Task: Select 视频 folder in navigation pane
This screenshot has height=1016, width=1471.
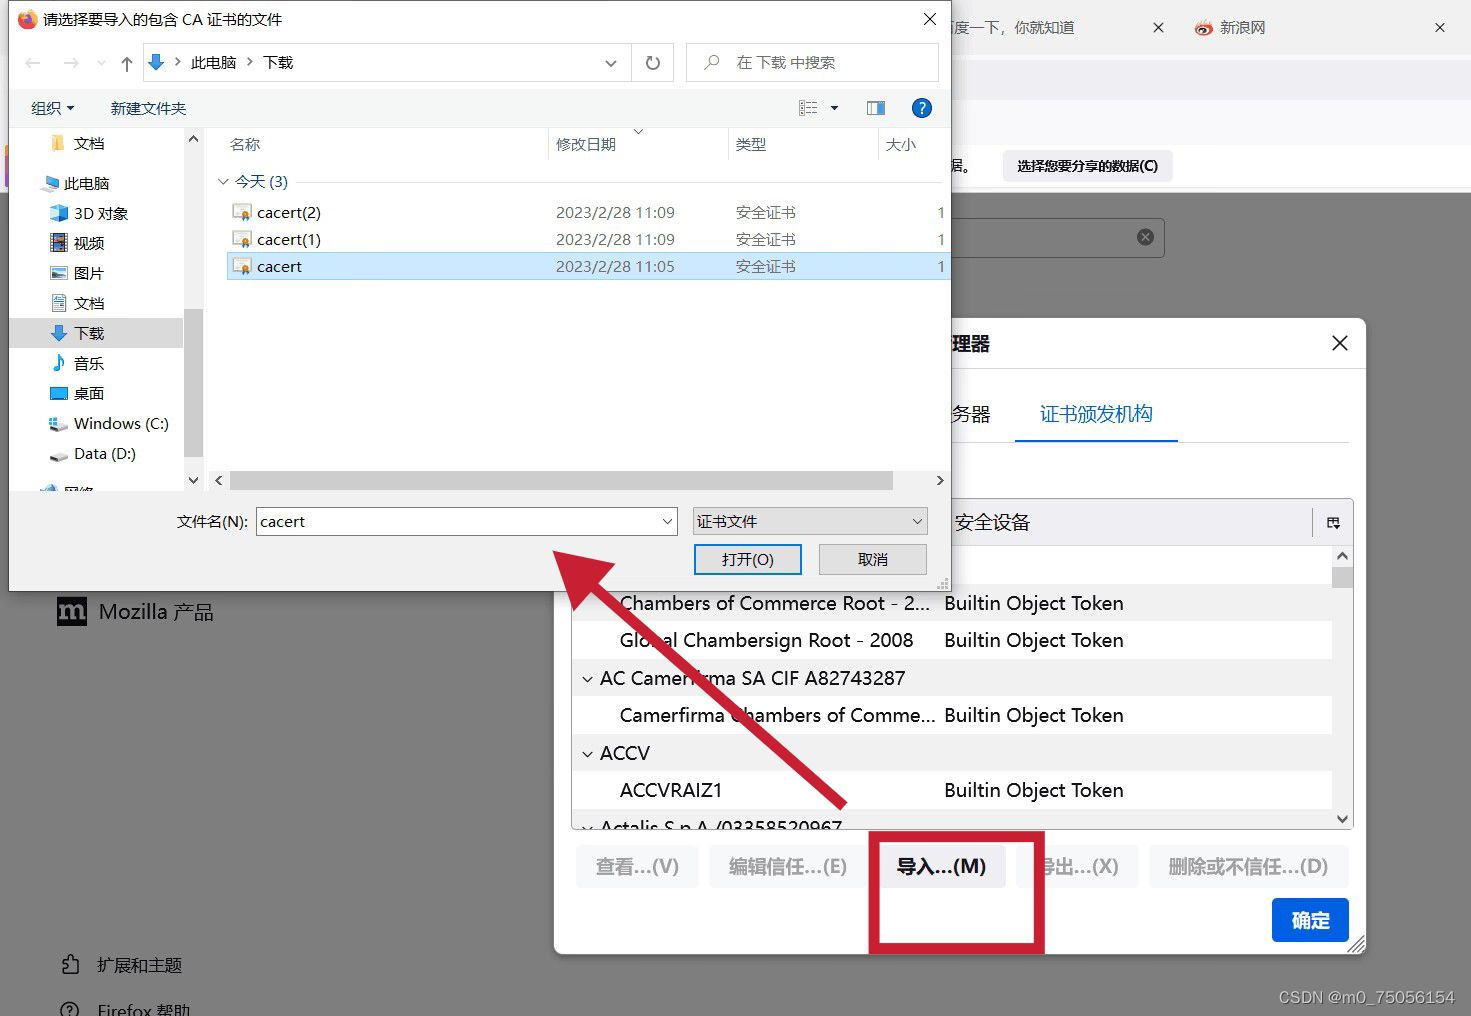Action: [x=89, y=243]
